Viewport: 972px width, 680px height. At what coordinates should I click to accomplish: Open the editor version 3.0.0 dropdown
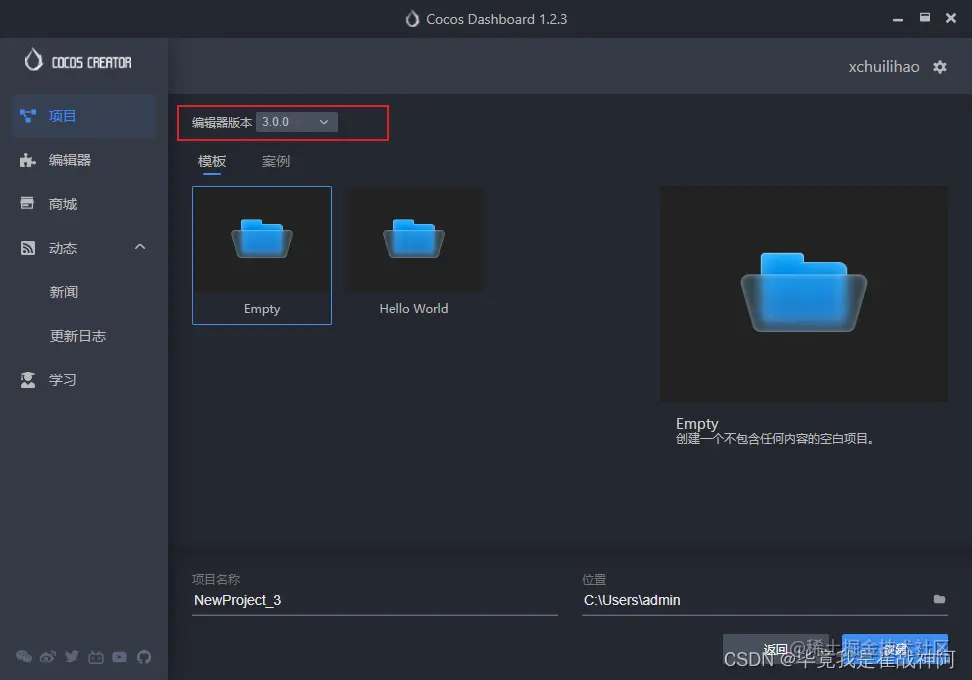(x=297, y=122)
